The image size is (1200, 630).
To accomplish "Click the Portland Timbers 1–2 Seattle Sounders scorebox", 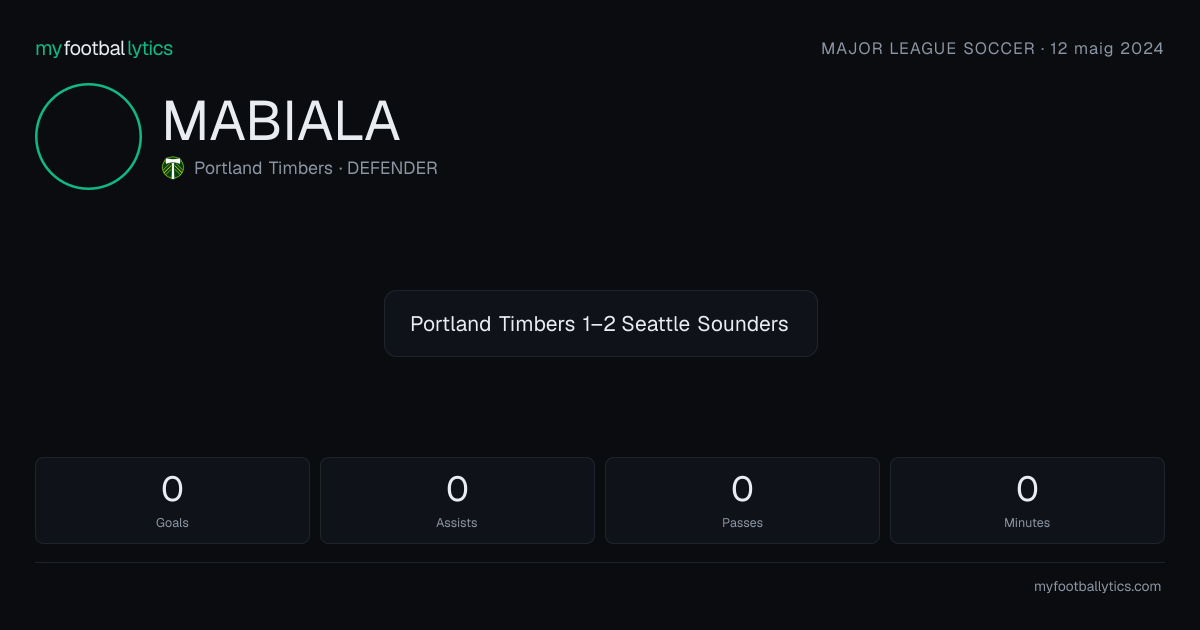I will coord(600,323).
